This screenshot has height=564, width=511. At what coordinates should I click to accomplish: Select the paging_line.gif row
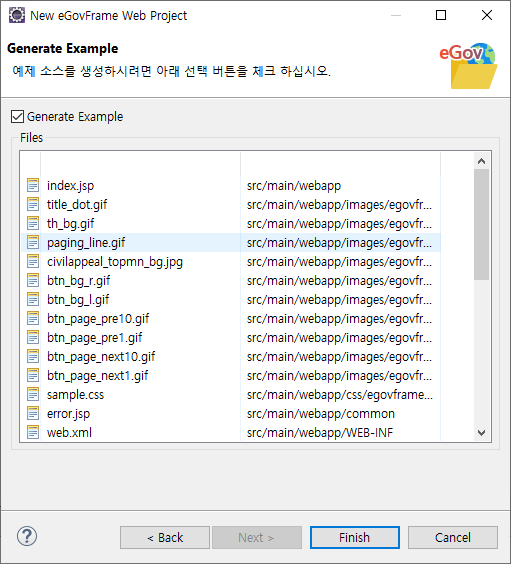(x=231, y=243)
